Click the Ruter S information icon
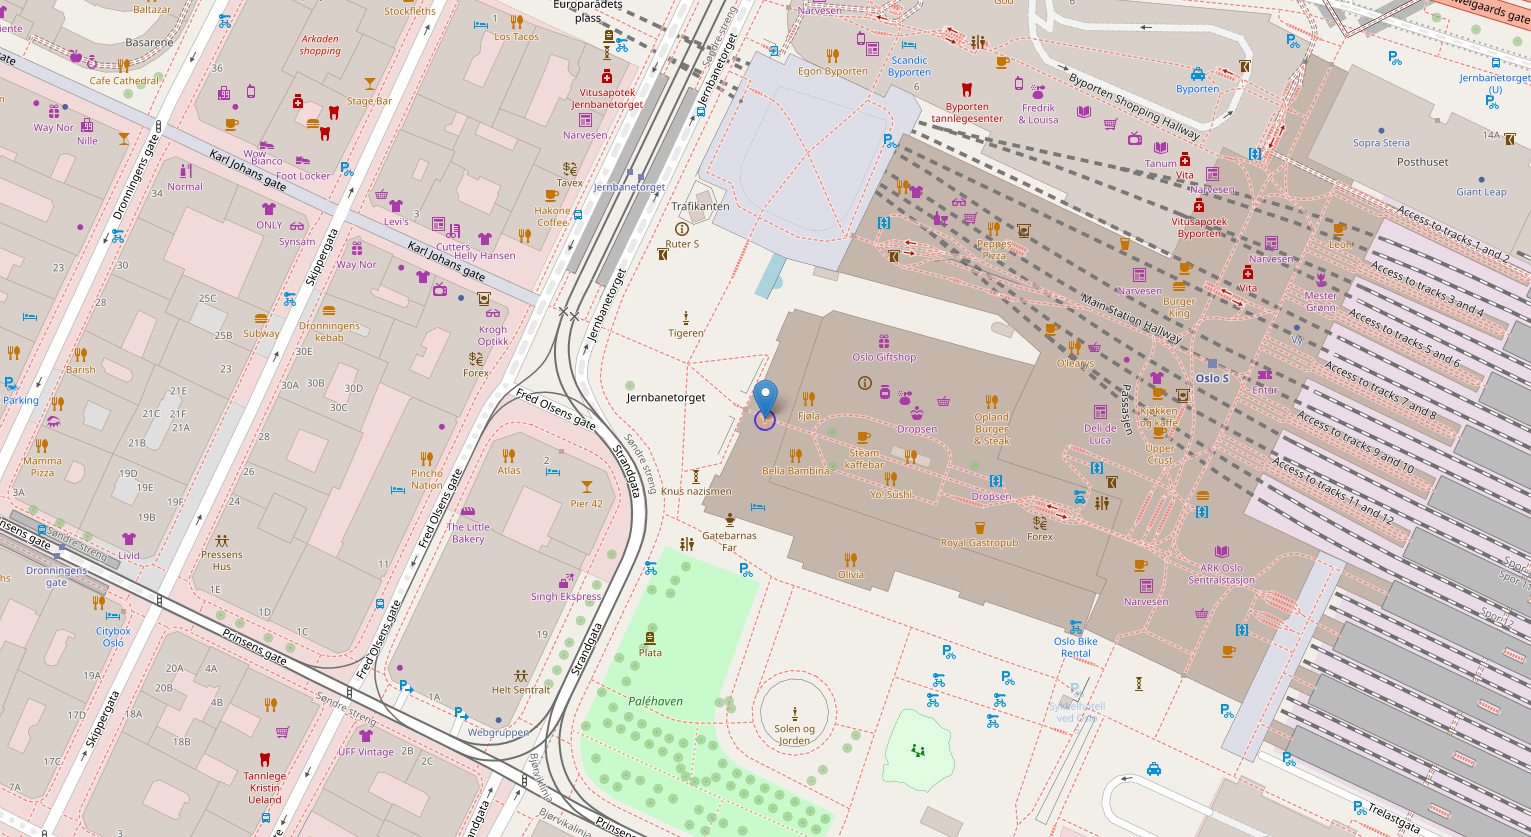 click(682, 229)
